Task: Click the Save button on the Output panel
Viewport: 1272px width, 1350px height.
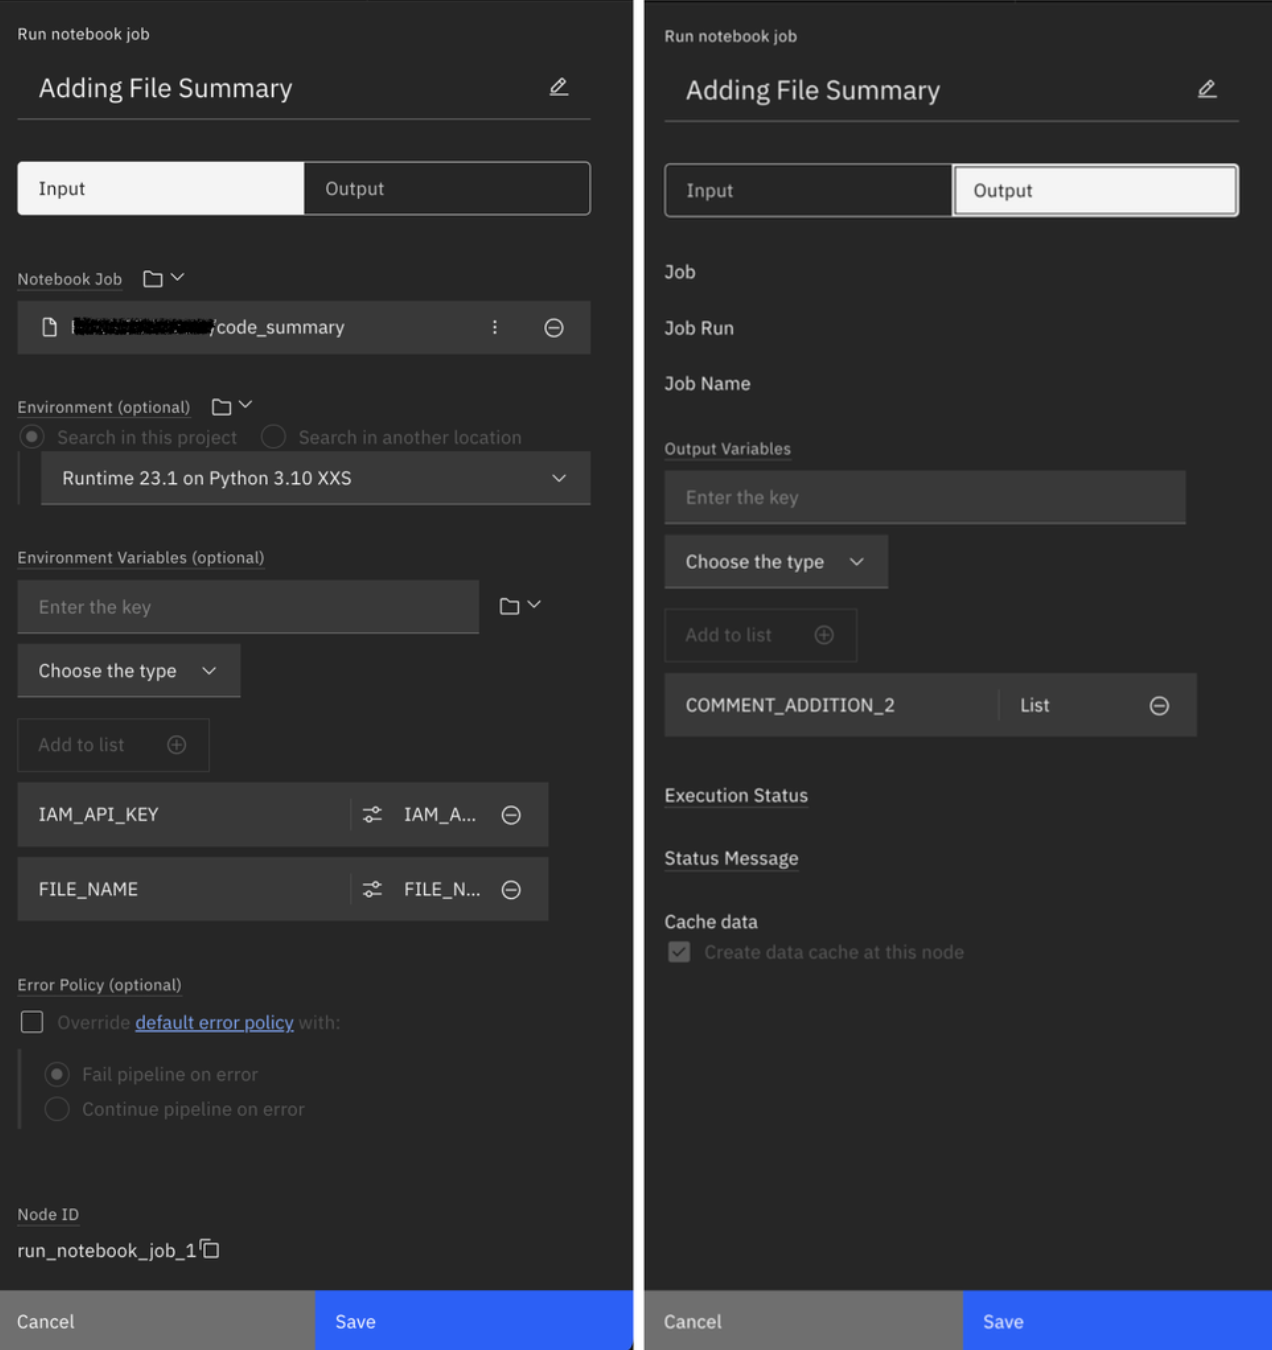Action: point(1115,1320)
